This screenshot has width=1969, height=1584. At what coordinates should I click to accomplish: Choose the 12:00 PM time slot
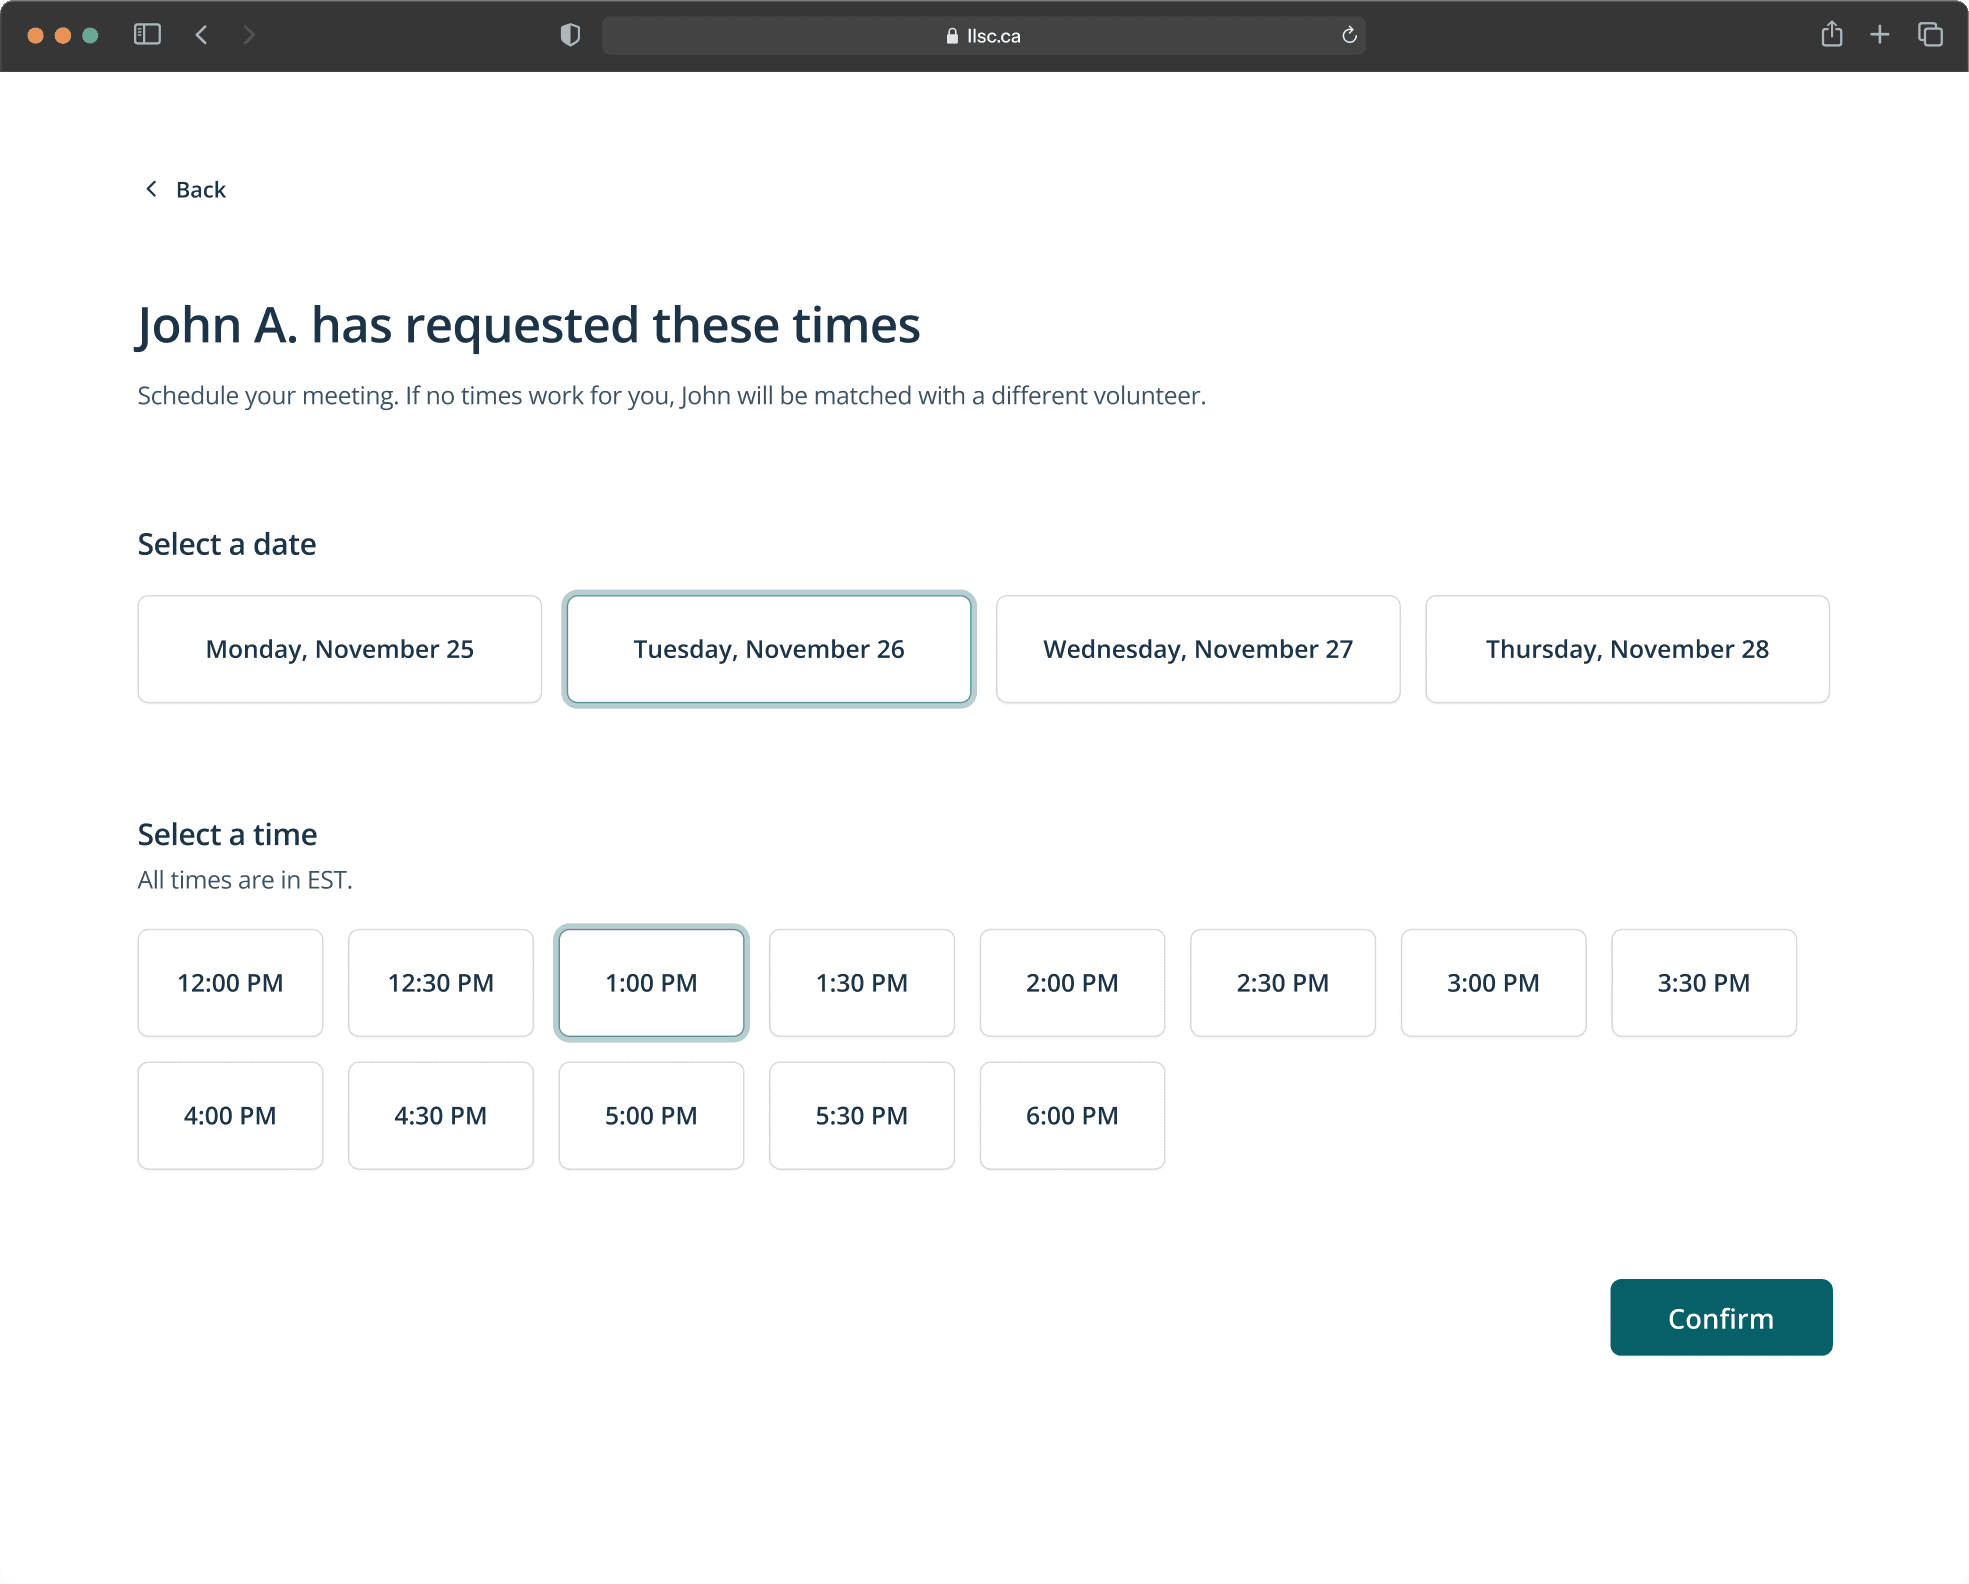pos(230,983)
